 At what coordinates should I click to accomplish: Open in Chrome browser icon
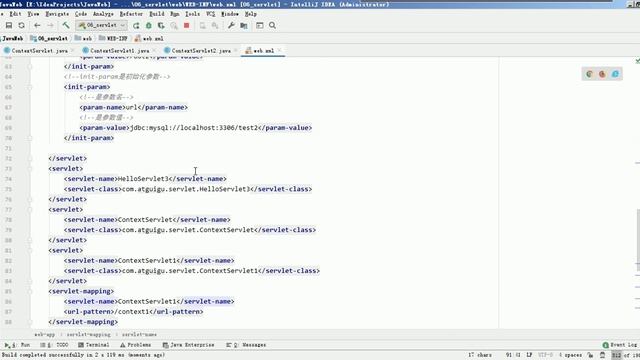(589, 74)
